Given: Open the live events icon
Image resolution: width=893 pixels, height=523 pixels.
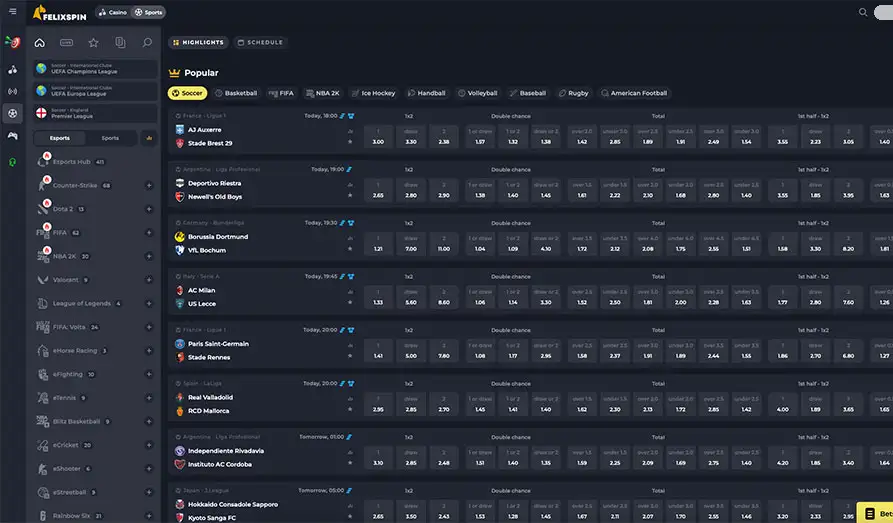Looking at the screenshot, I should pos(67,43).
